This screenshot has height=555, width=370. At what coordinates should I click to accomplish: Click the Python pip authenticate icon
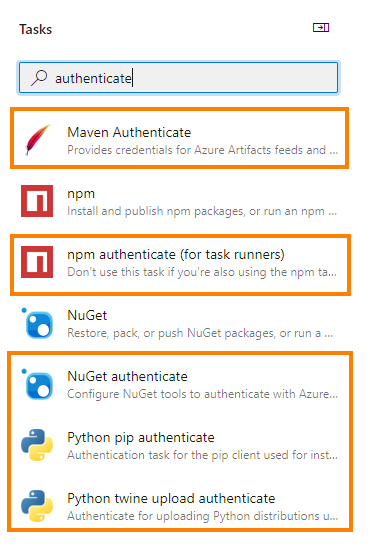pos(37,445)
